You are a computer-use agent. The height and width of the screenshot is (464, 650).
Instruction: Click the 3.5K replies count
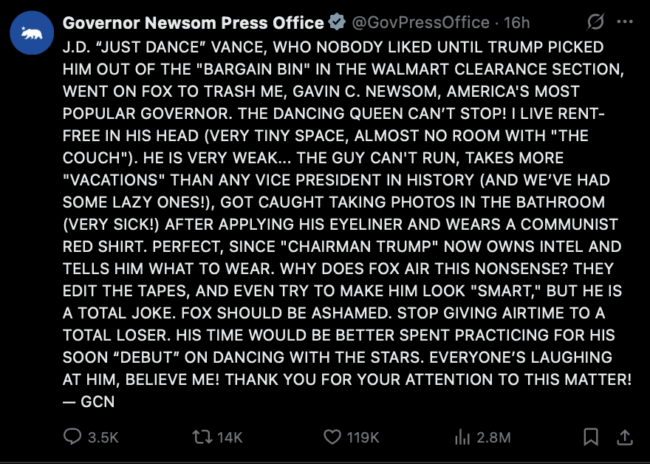103,437
